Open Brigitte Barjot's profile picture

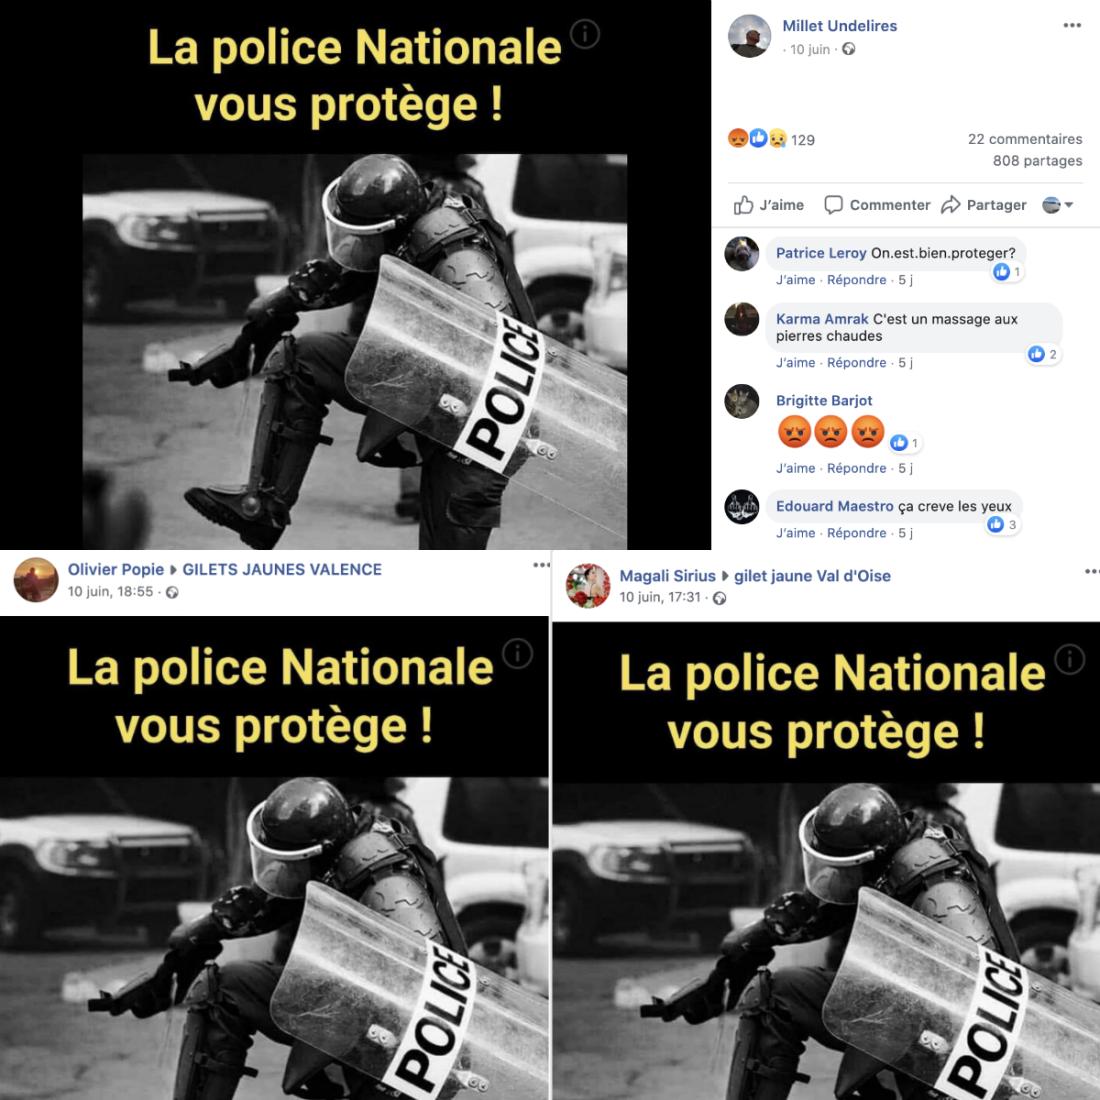(x=742, y=401)
